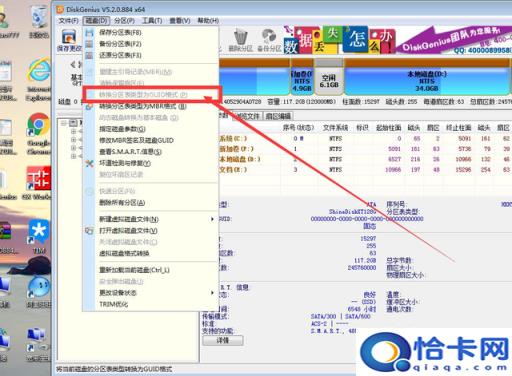Viewport: 512px width, 376px height.
Task: Click the previous-disk left arrow
Action: (x=73, y=64)
